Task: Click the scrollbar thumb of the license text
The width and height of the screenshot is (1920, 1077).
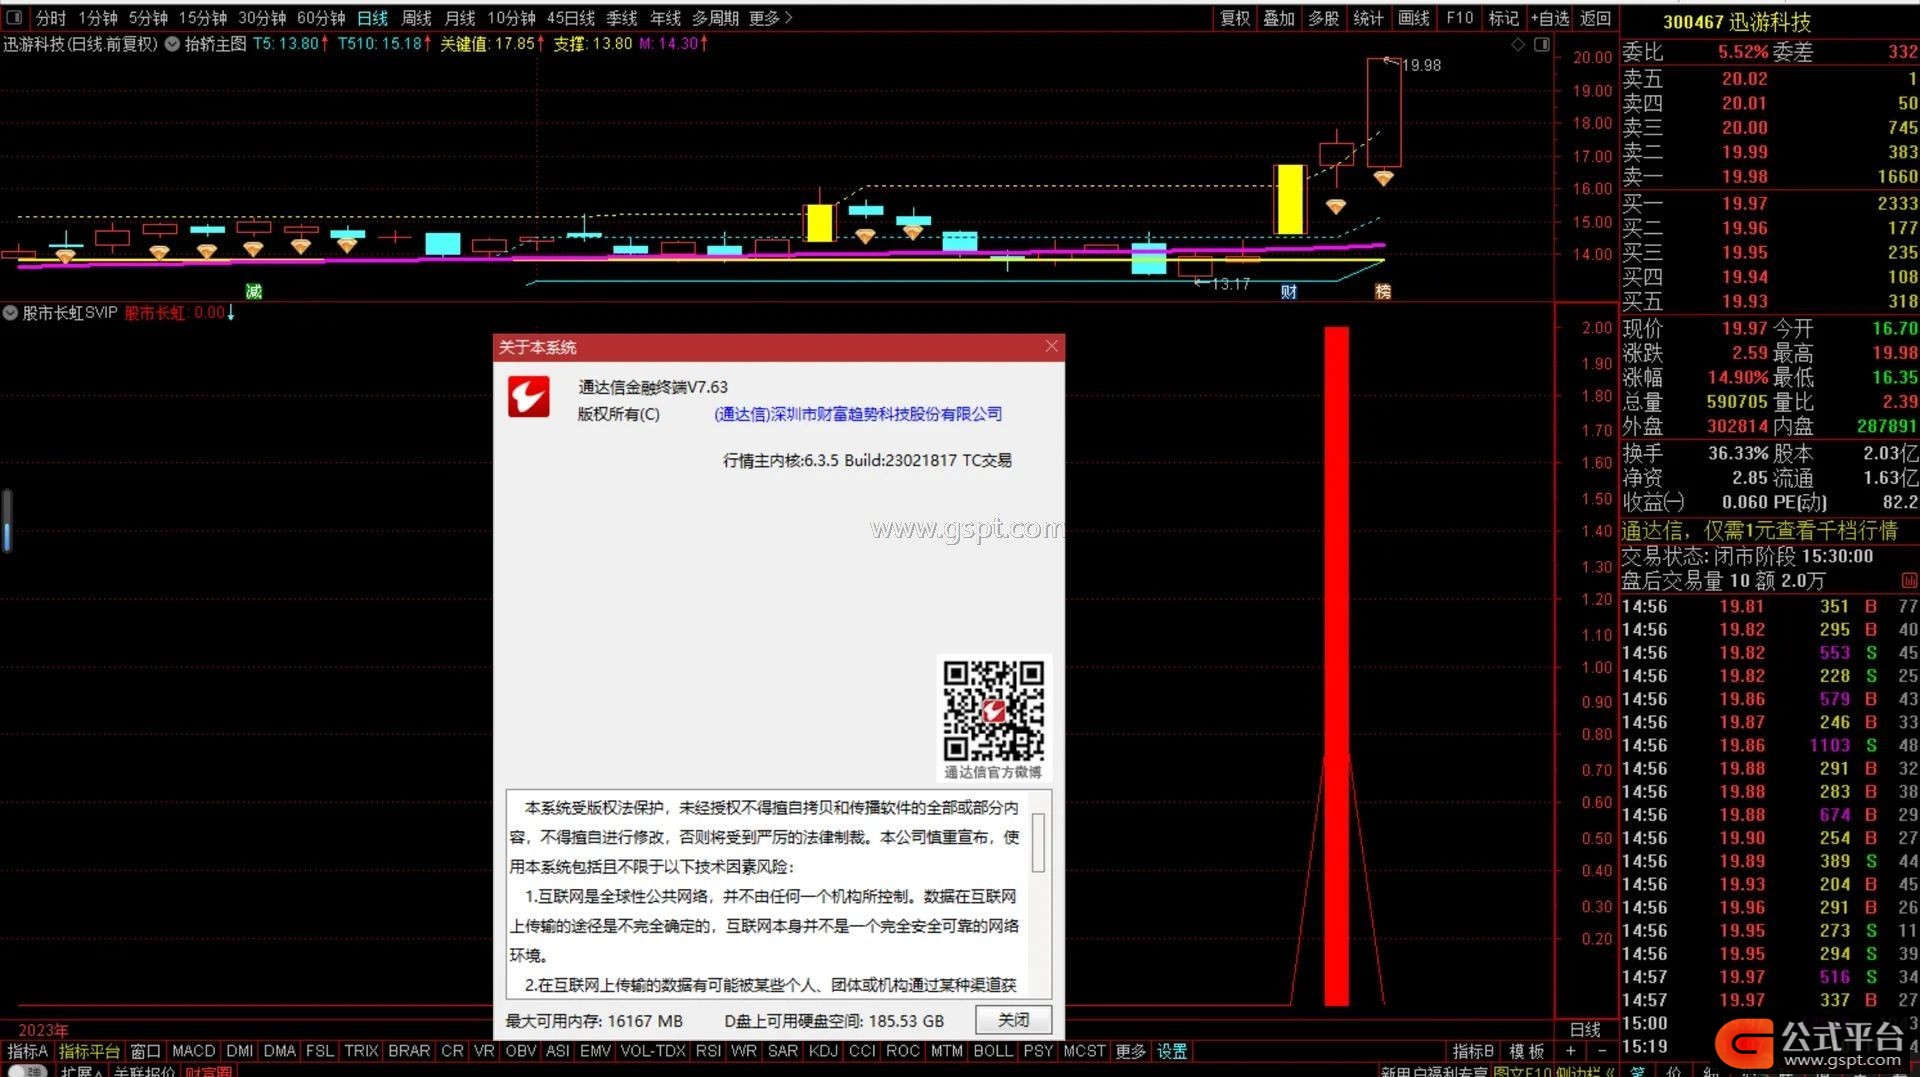Action: coord(1038,842)
